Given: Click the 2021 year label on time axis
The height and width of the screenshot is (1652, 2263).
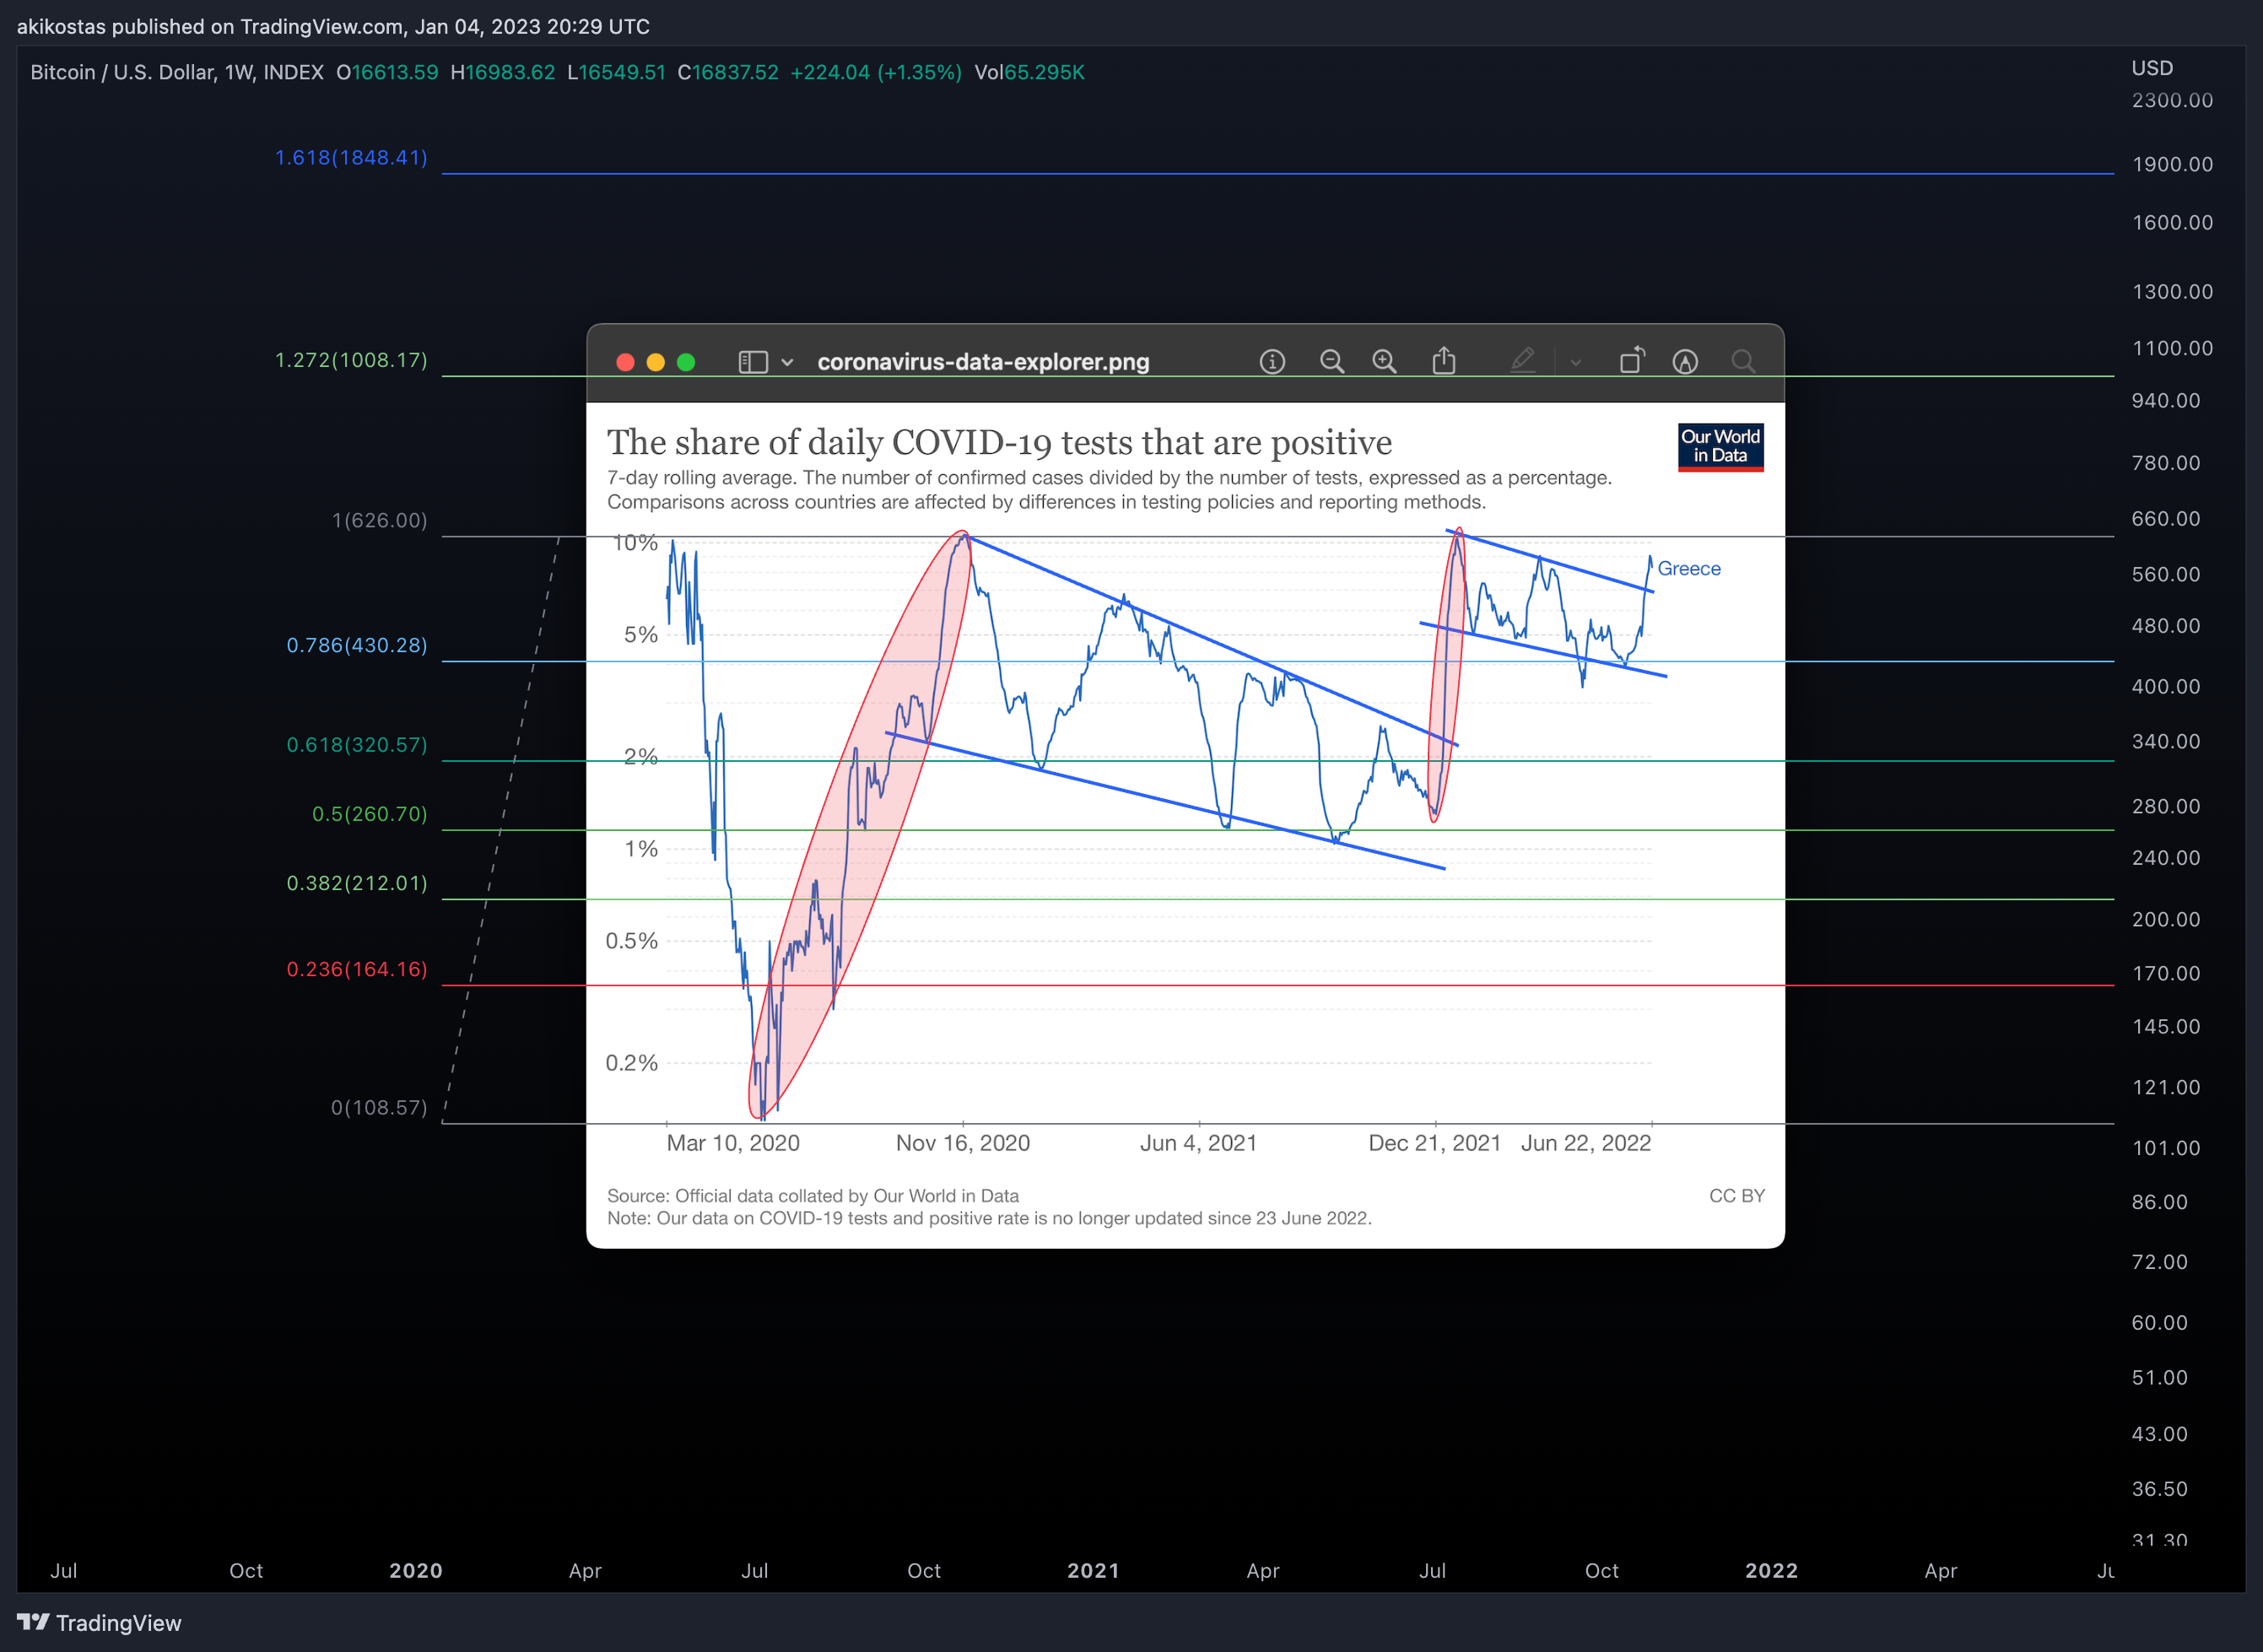Looking at the screenshot, I should 1093,1570.
